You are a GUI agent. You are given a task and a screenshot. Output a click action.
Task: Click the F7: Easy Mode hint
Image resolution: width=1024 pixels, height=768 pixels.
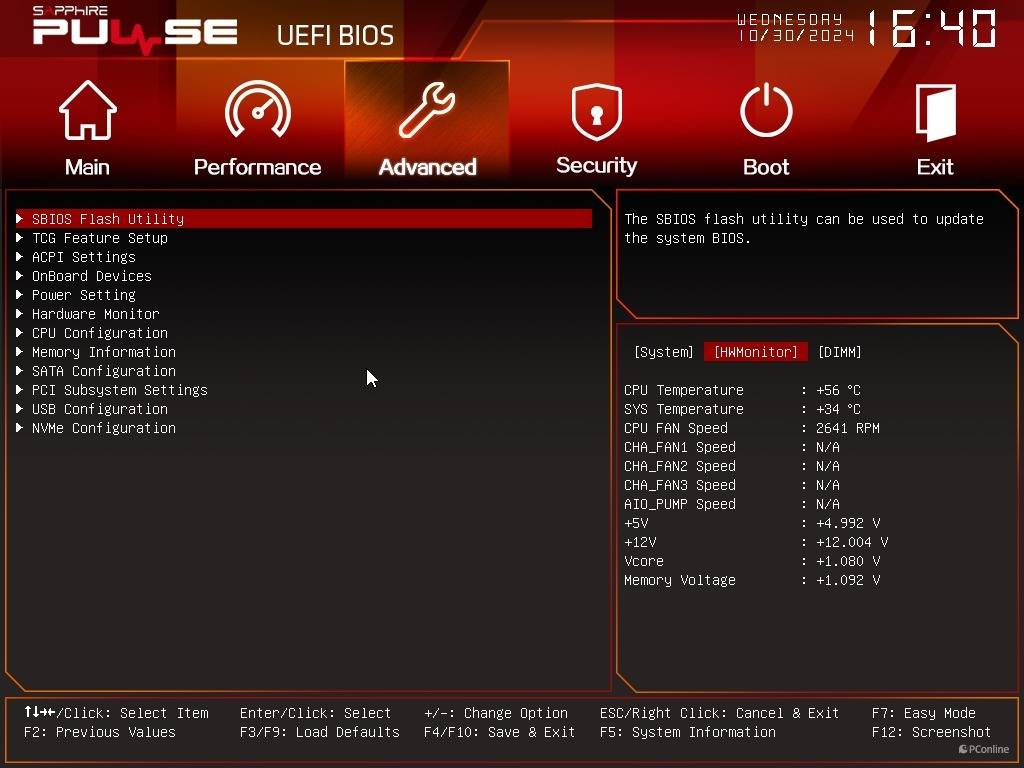point(923,713)
